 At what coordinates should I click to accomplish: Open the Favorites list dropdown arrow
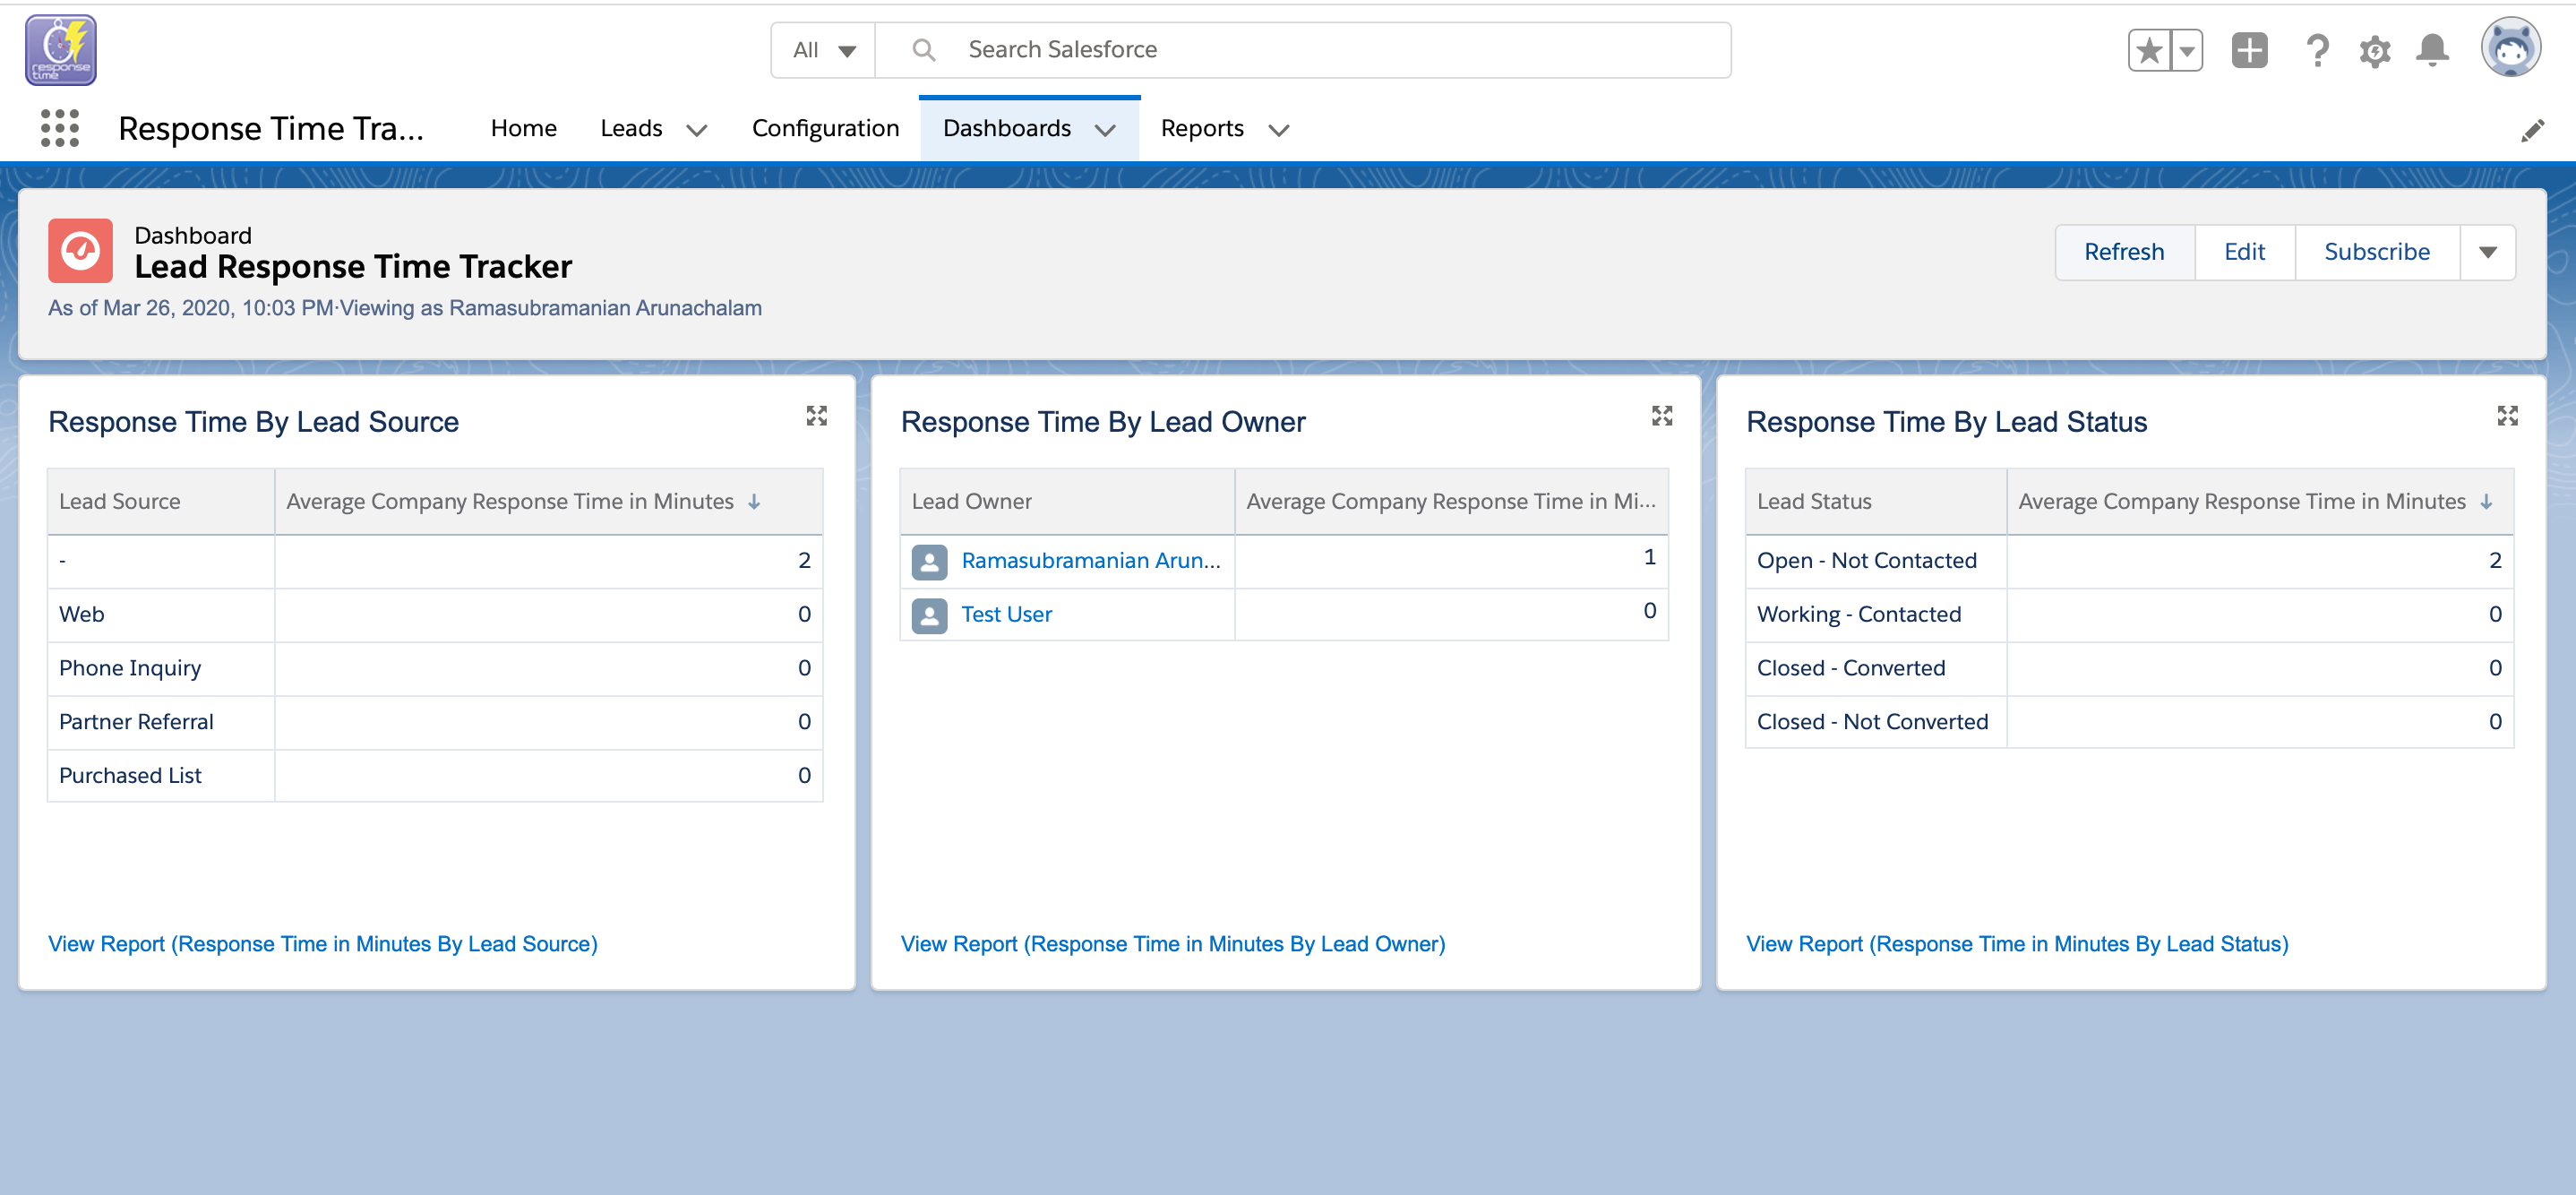pyautogui.click(x=2187, y=50)
